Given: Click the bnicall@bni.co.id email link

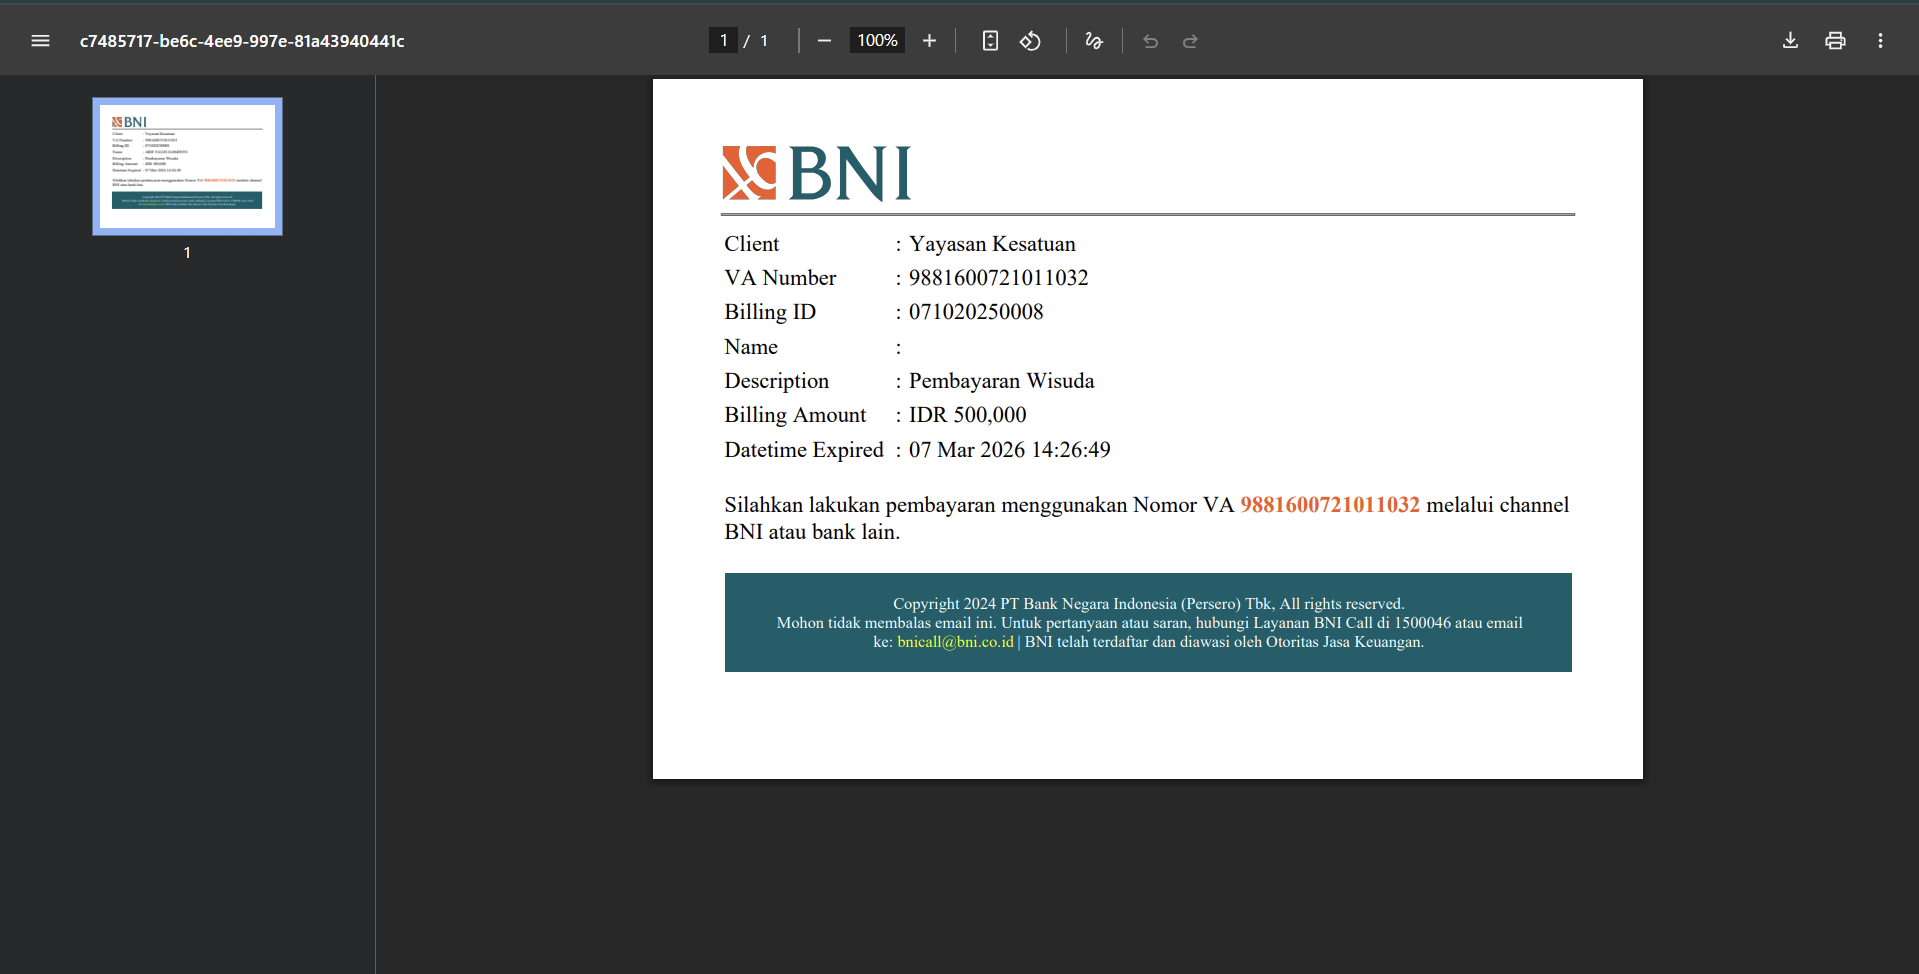Looking at the screenshot, I should pyautogui.click(x=955, y=642).
